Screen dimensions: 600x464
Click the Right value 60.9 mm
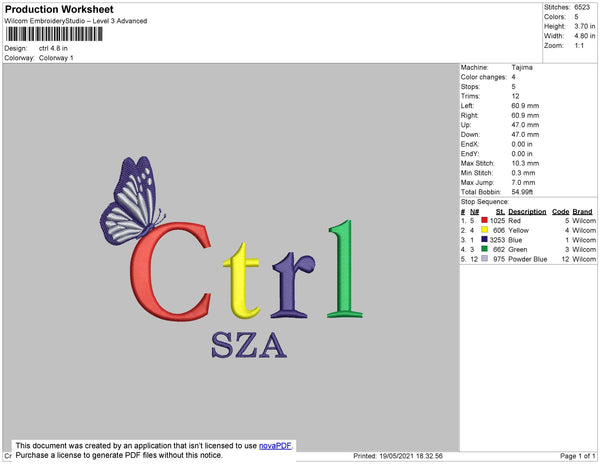pyautogui.click(x=525, y=115)
